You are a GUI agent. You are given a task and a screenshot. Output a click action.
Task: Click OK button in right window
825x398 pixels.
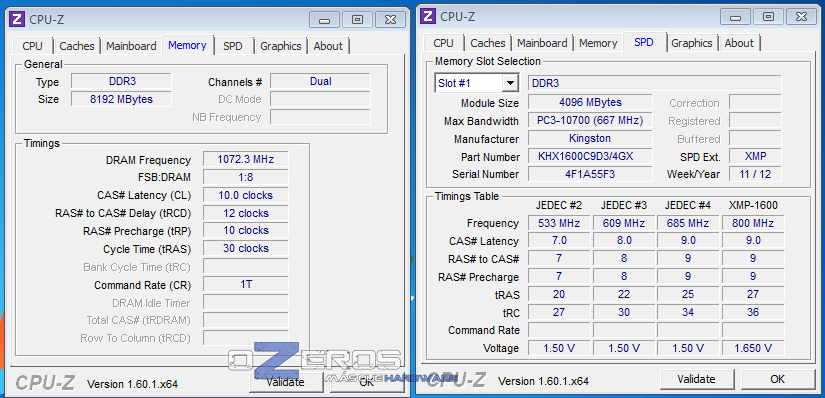coord(778,379)
